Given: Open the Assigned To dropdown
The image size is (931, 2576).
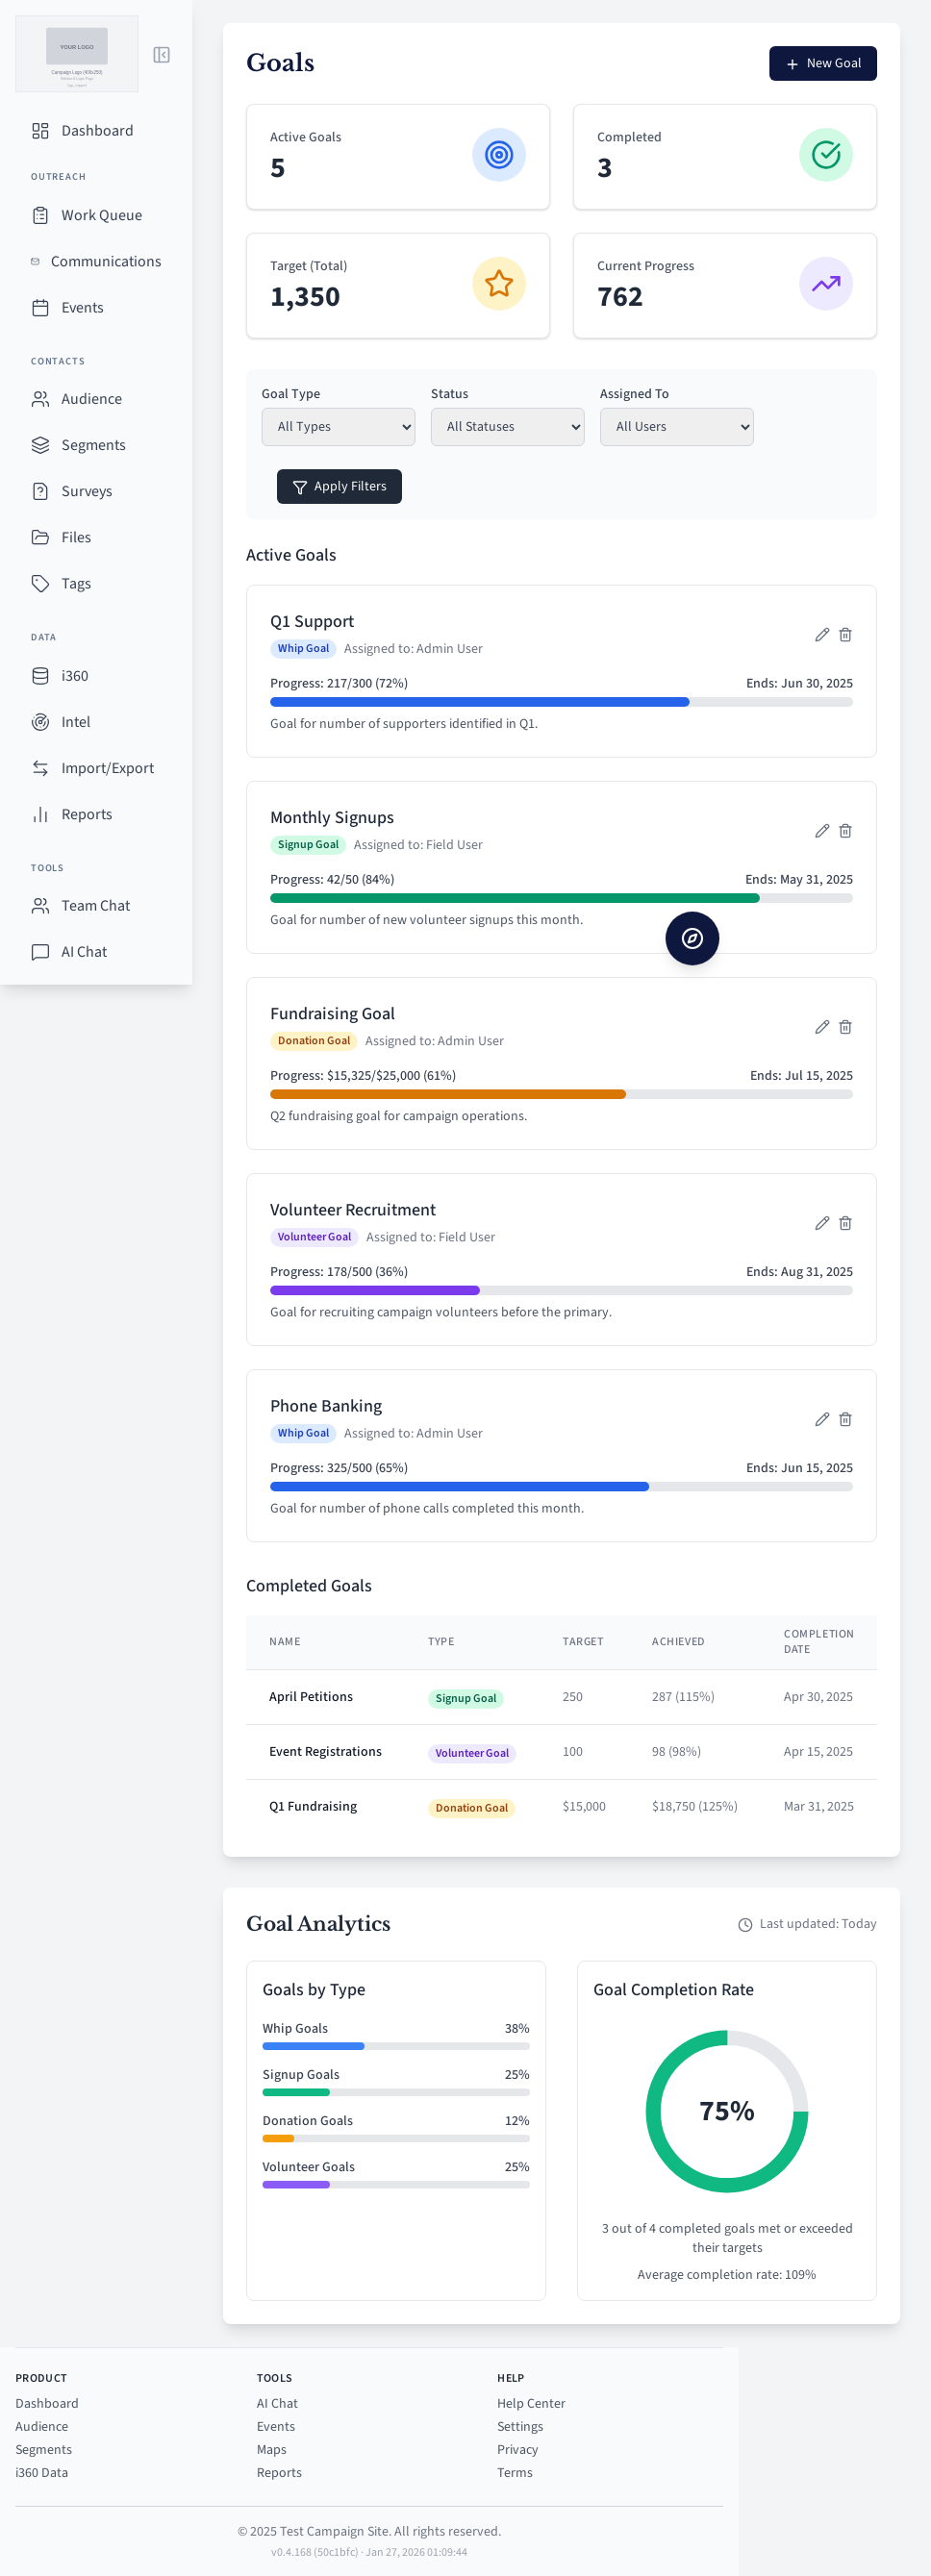Looking at the screenshot, I should [676, 427].
